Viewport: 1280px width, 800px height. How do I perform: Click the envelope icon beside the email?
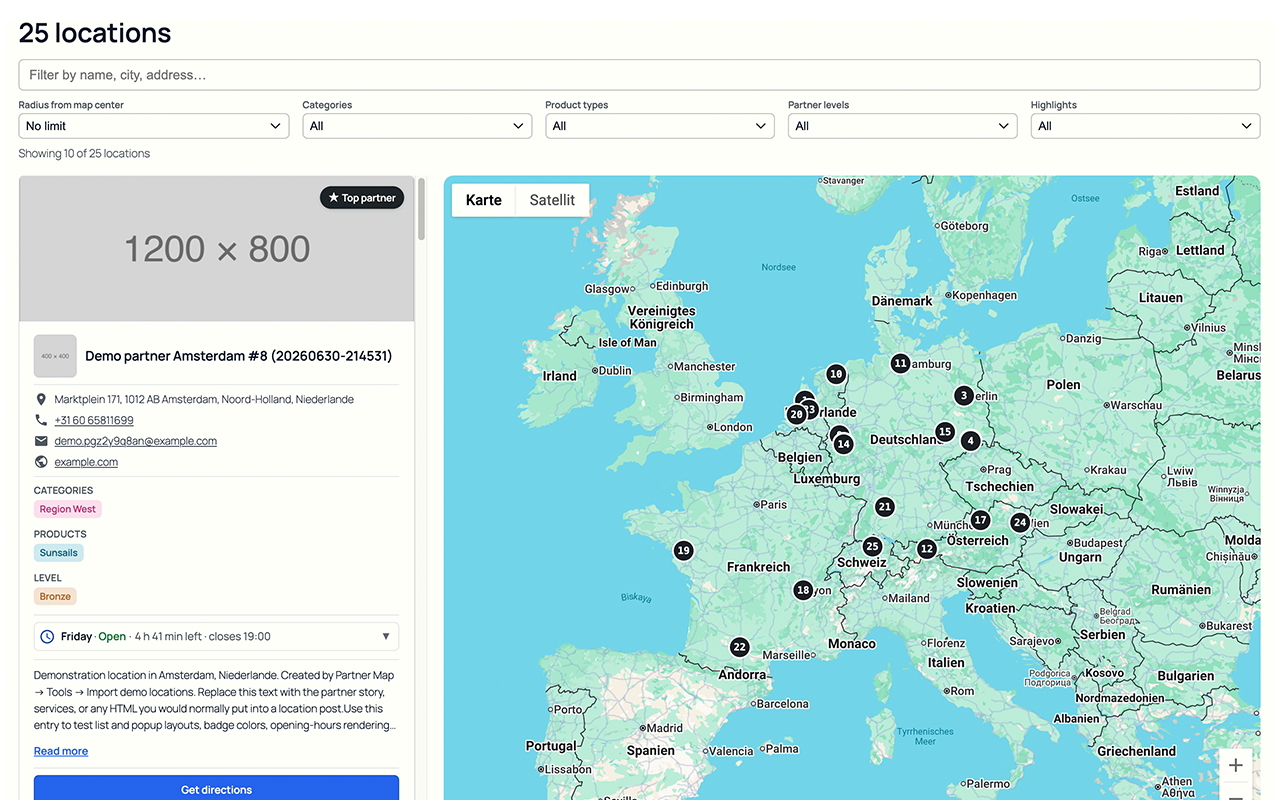pos(41,441)
